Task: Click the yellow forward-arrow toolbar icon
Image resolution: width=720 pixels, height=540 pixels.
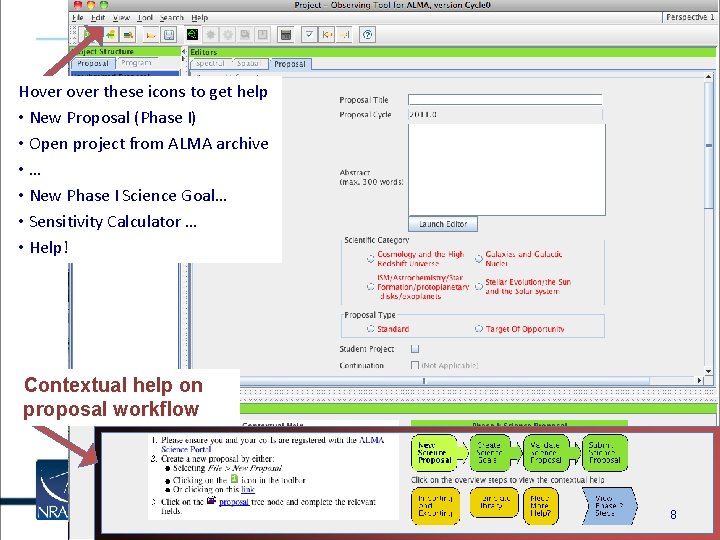Action: [344, 34]
